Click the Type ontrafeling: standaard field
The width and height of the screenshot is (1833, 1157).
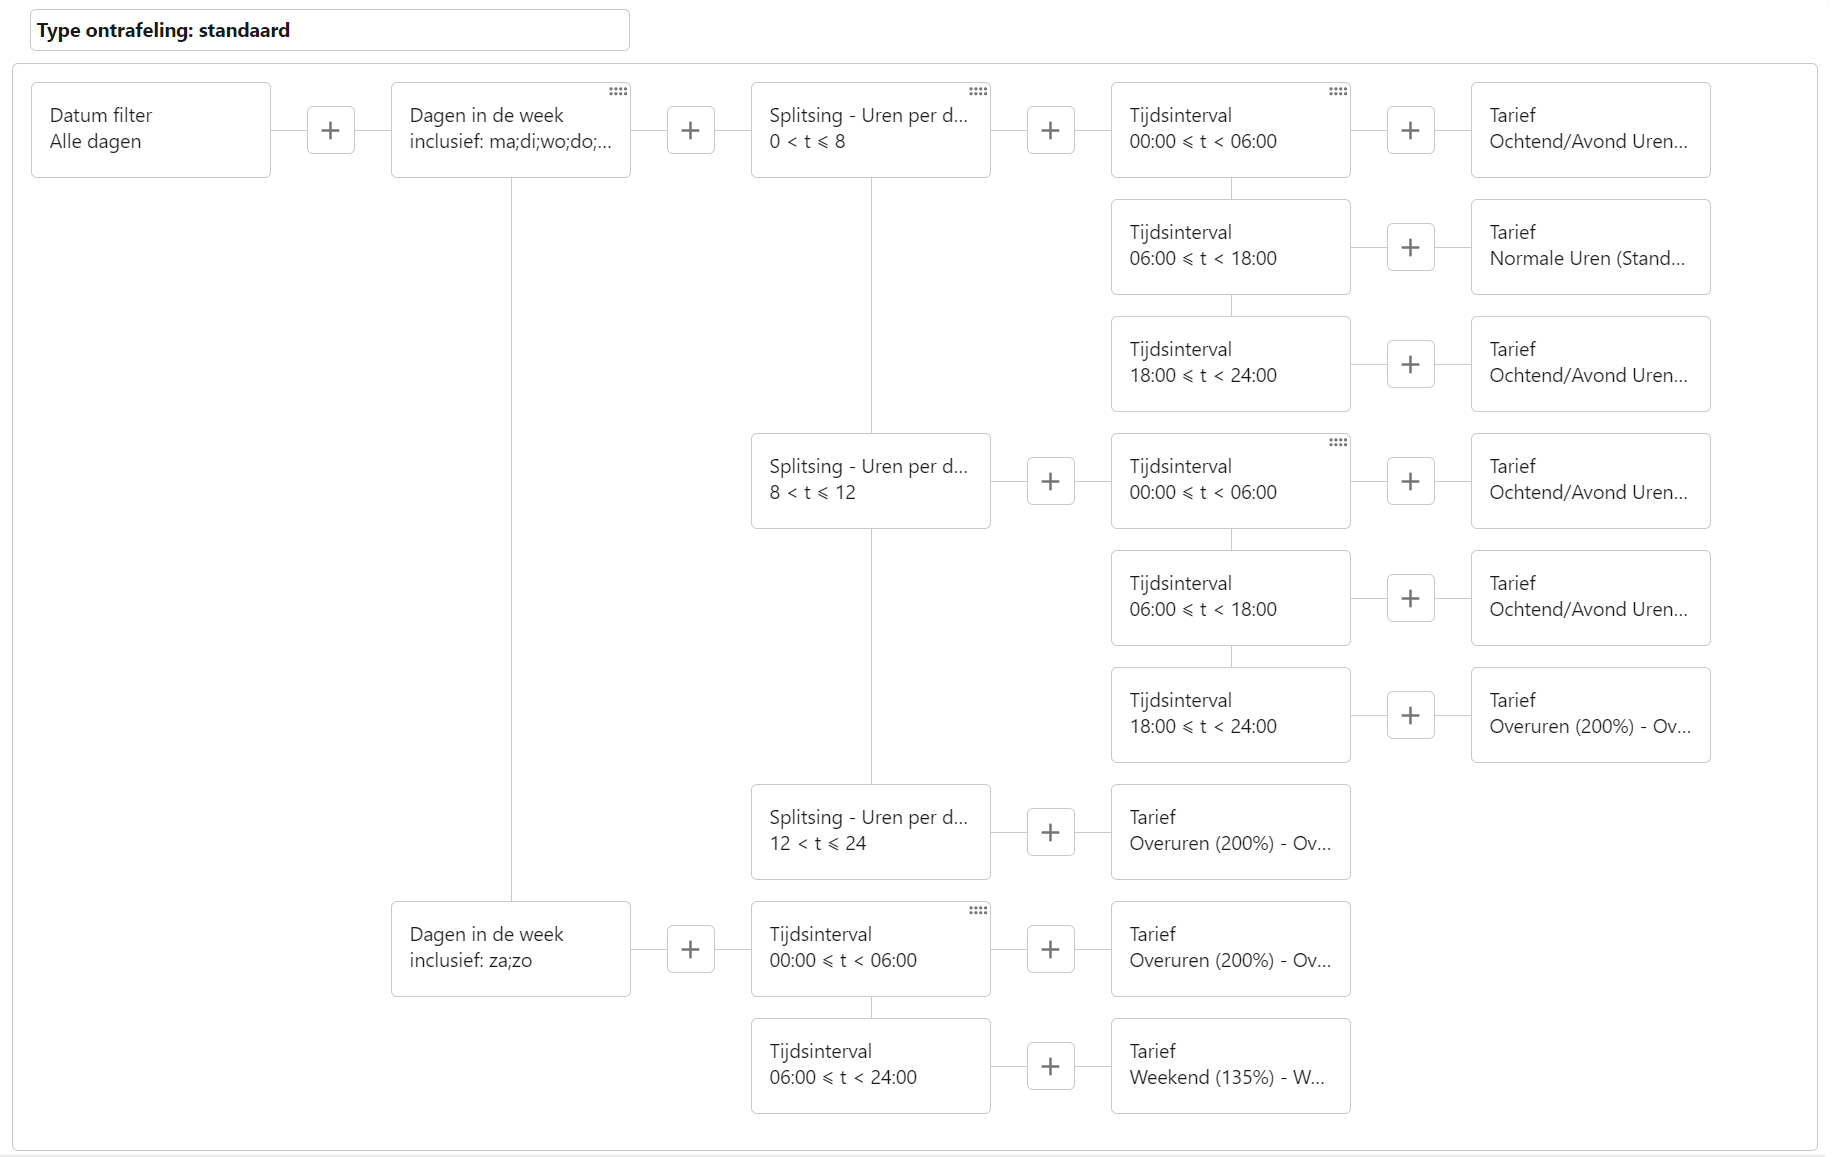(330, 30)
